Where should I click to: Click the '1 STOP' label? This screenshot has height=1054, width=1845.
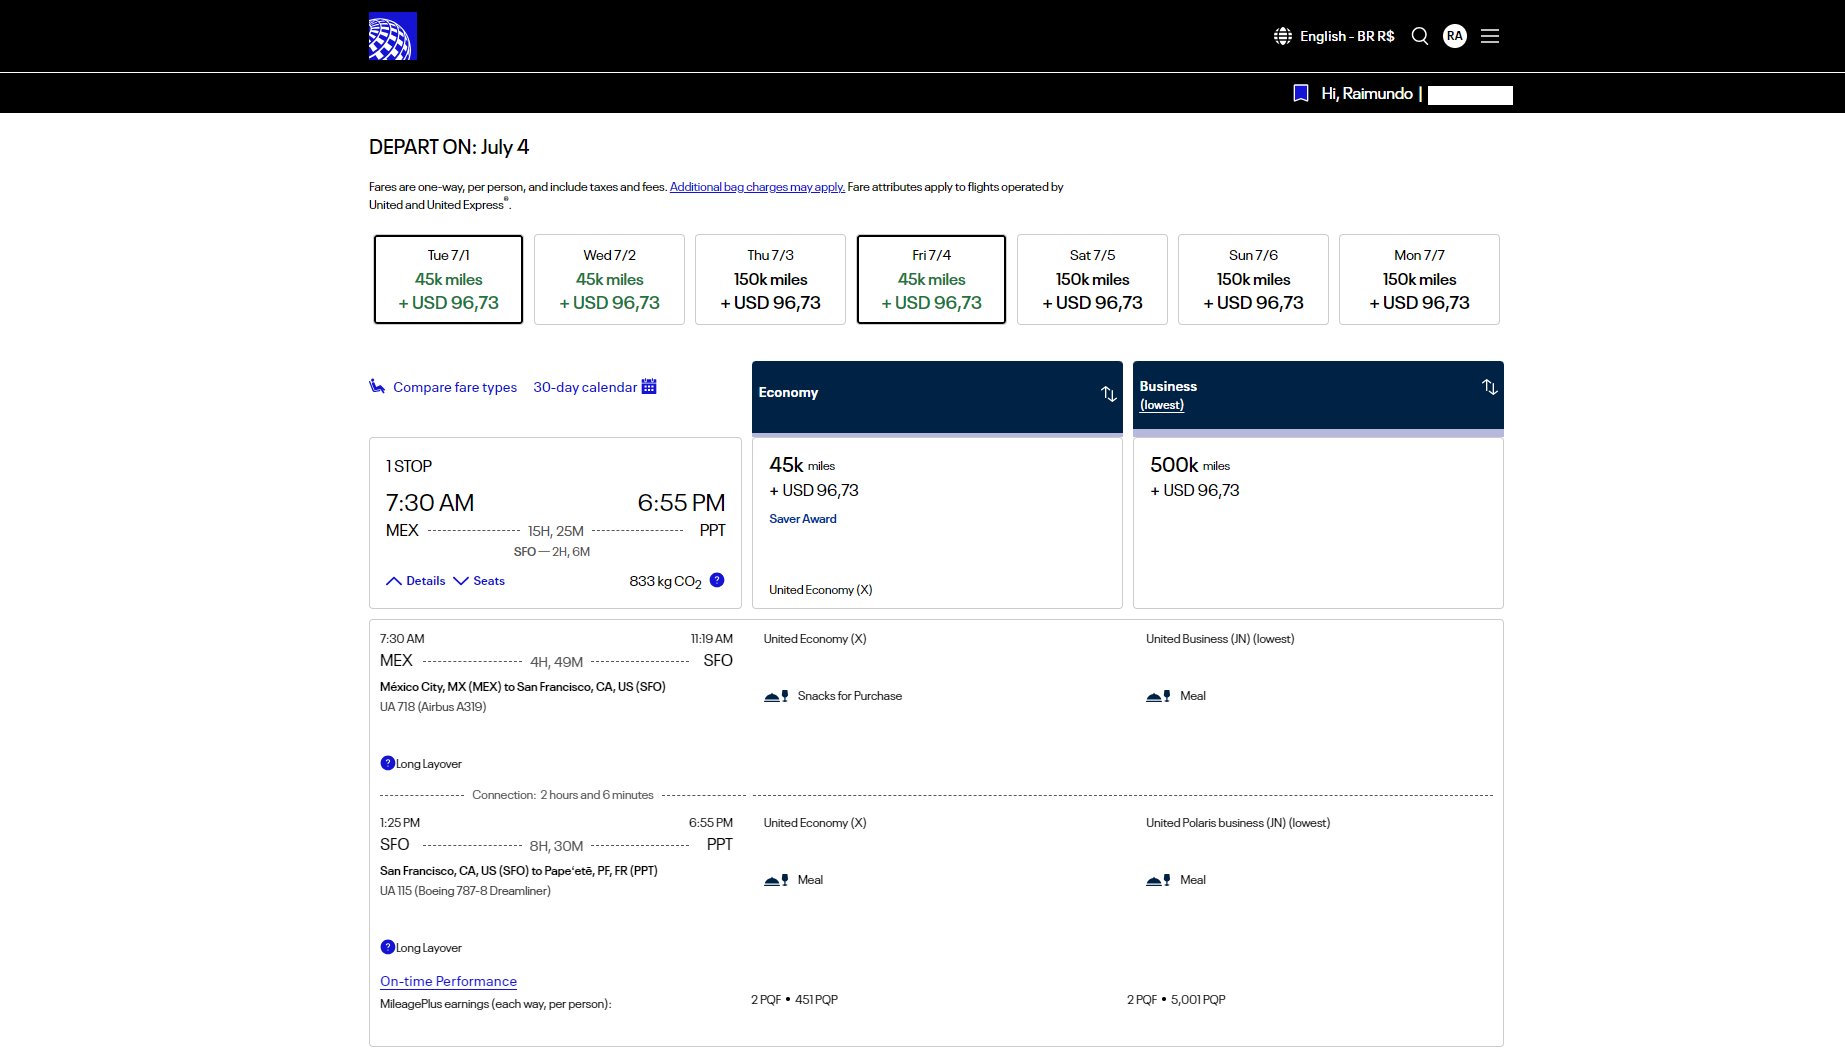(x=409, y=466)
